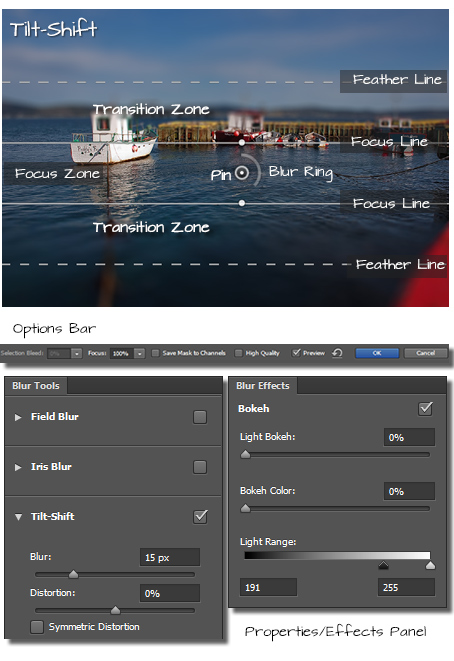Expand the Field Blur section arrow

coord(18,417)
